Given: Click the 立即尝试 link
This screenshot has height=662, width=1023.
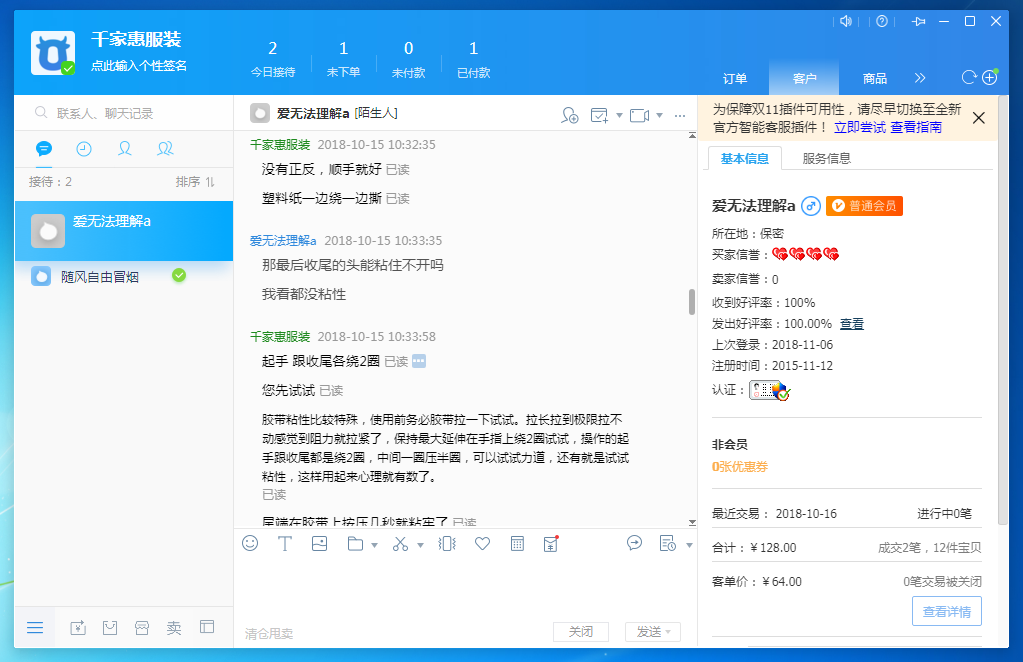Looking at the screenshot, I should (x=860, y=127).
